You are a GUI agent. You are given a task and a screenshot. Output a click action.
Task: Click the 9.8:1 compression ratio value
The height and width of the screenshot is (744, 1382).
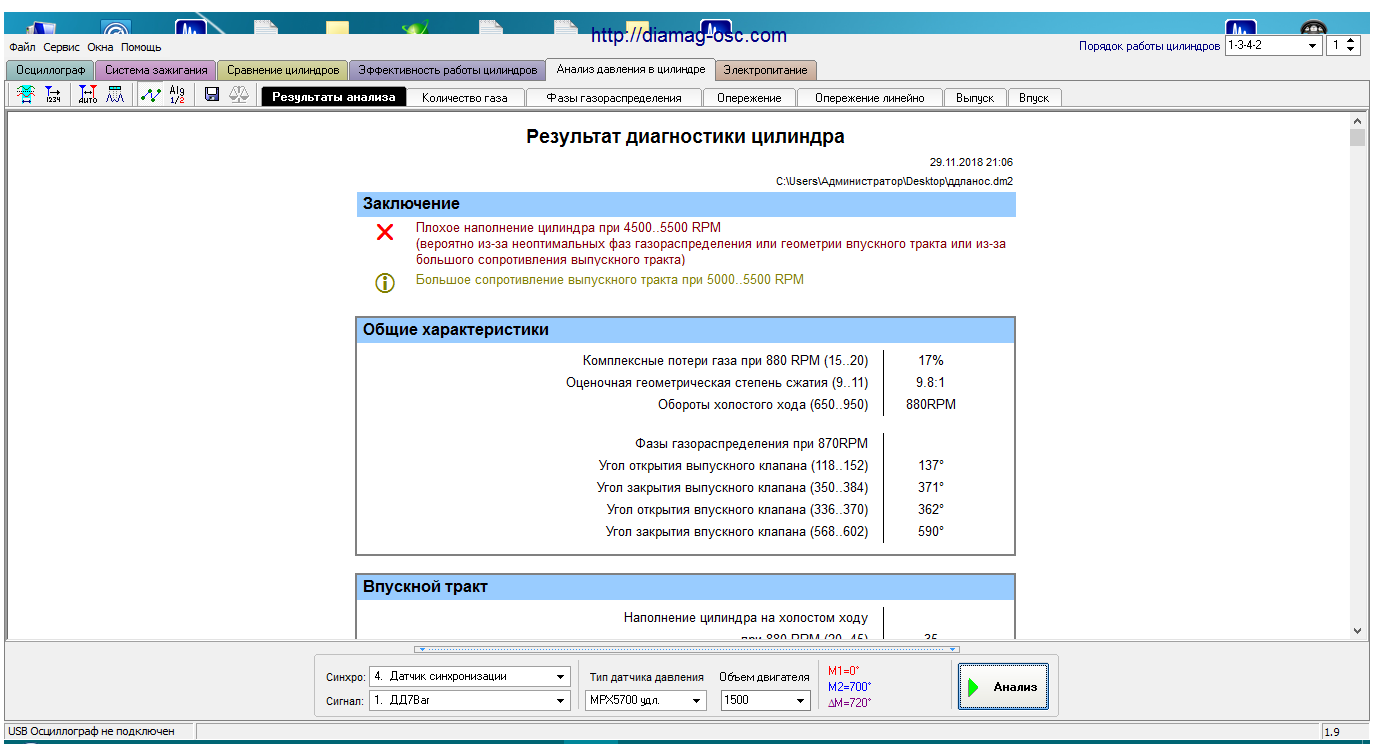point(931,383)
